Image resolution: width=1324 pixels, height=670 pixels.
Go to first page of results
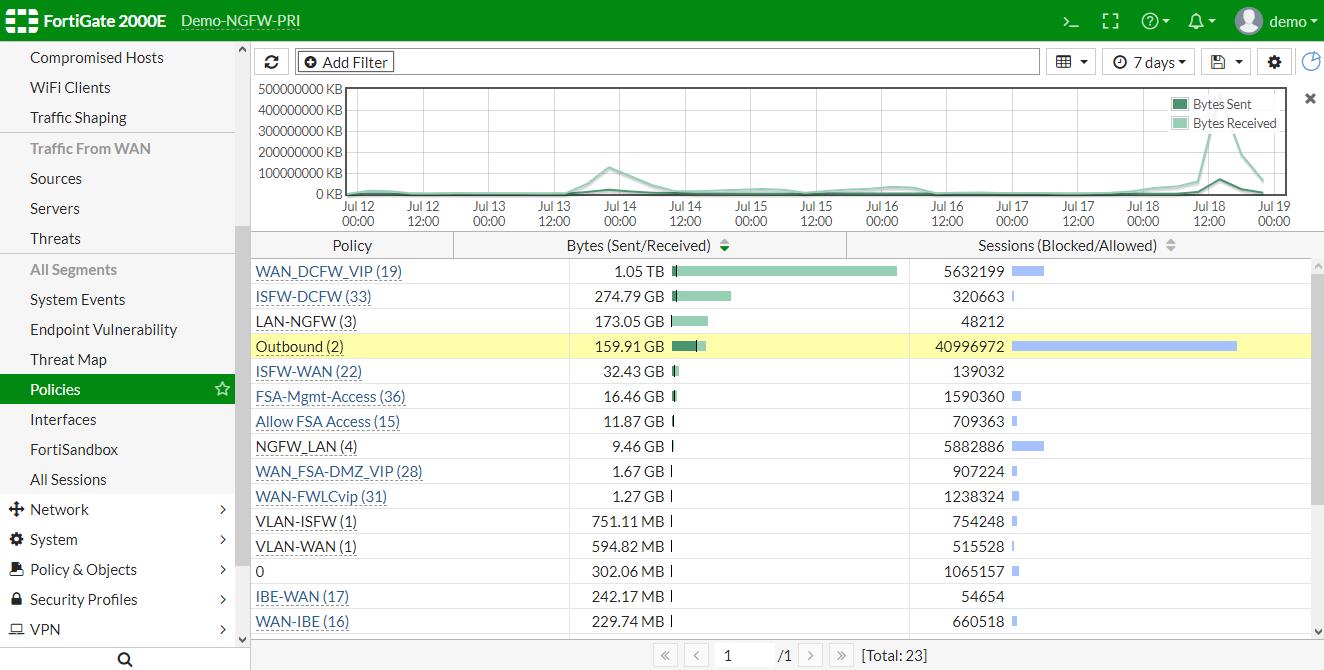point(666,655)
